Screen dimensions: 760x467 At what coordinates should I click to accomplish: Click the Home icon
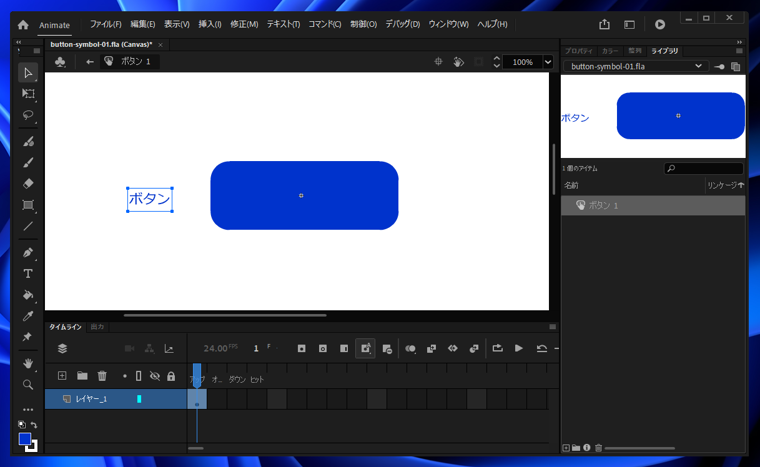(23, 25)
